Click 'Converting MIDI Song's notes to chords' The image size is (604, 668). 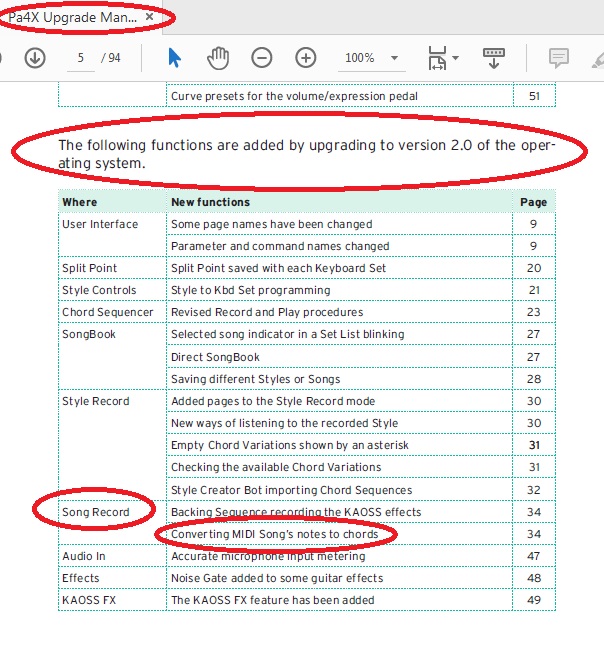point(274,534)
